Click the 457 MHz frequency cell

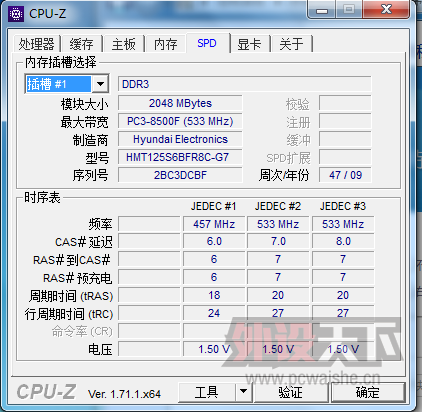point(214,224)
